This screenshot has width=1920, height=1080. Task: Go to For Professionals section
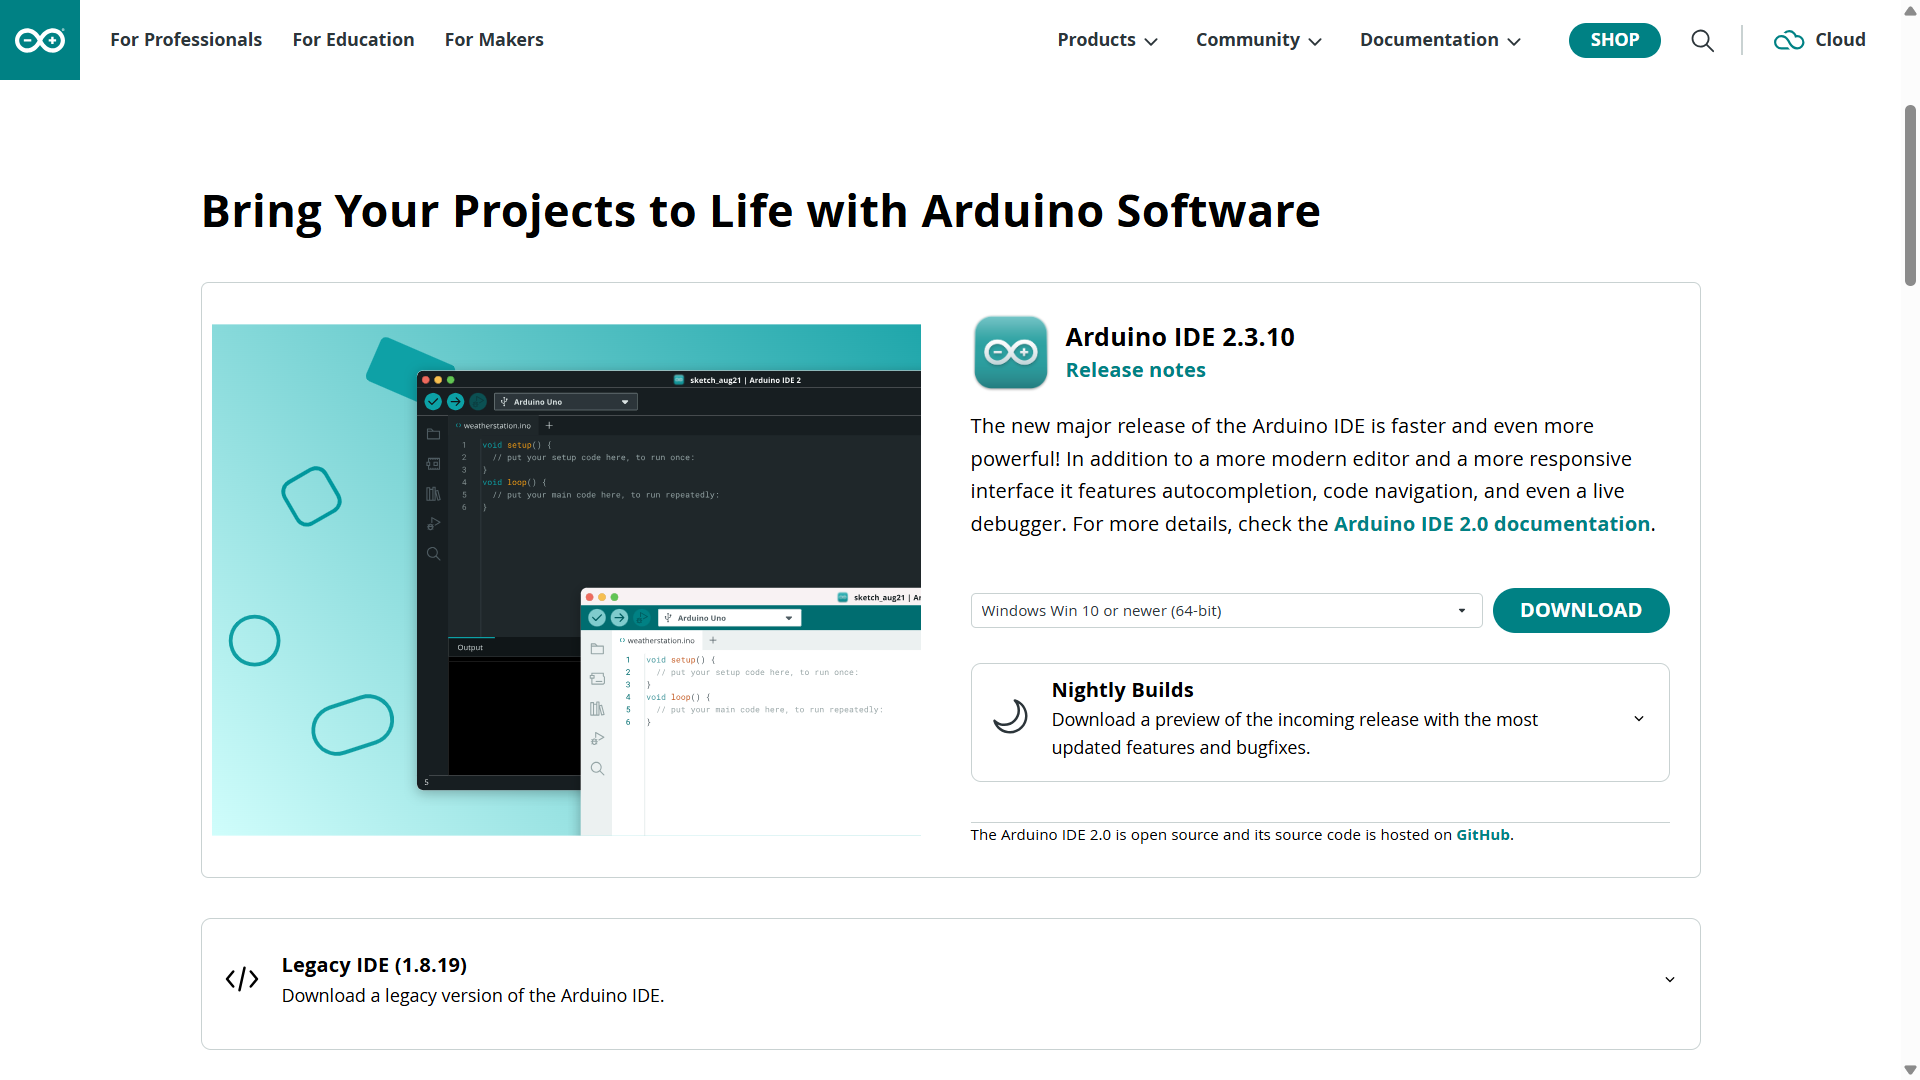click(186, 40)
